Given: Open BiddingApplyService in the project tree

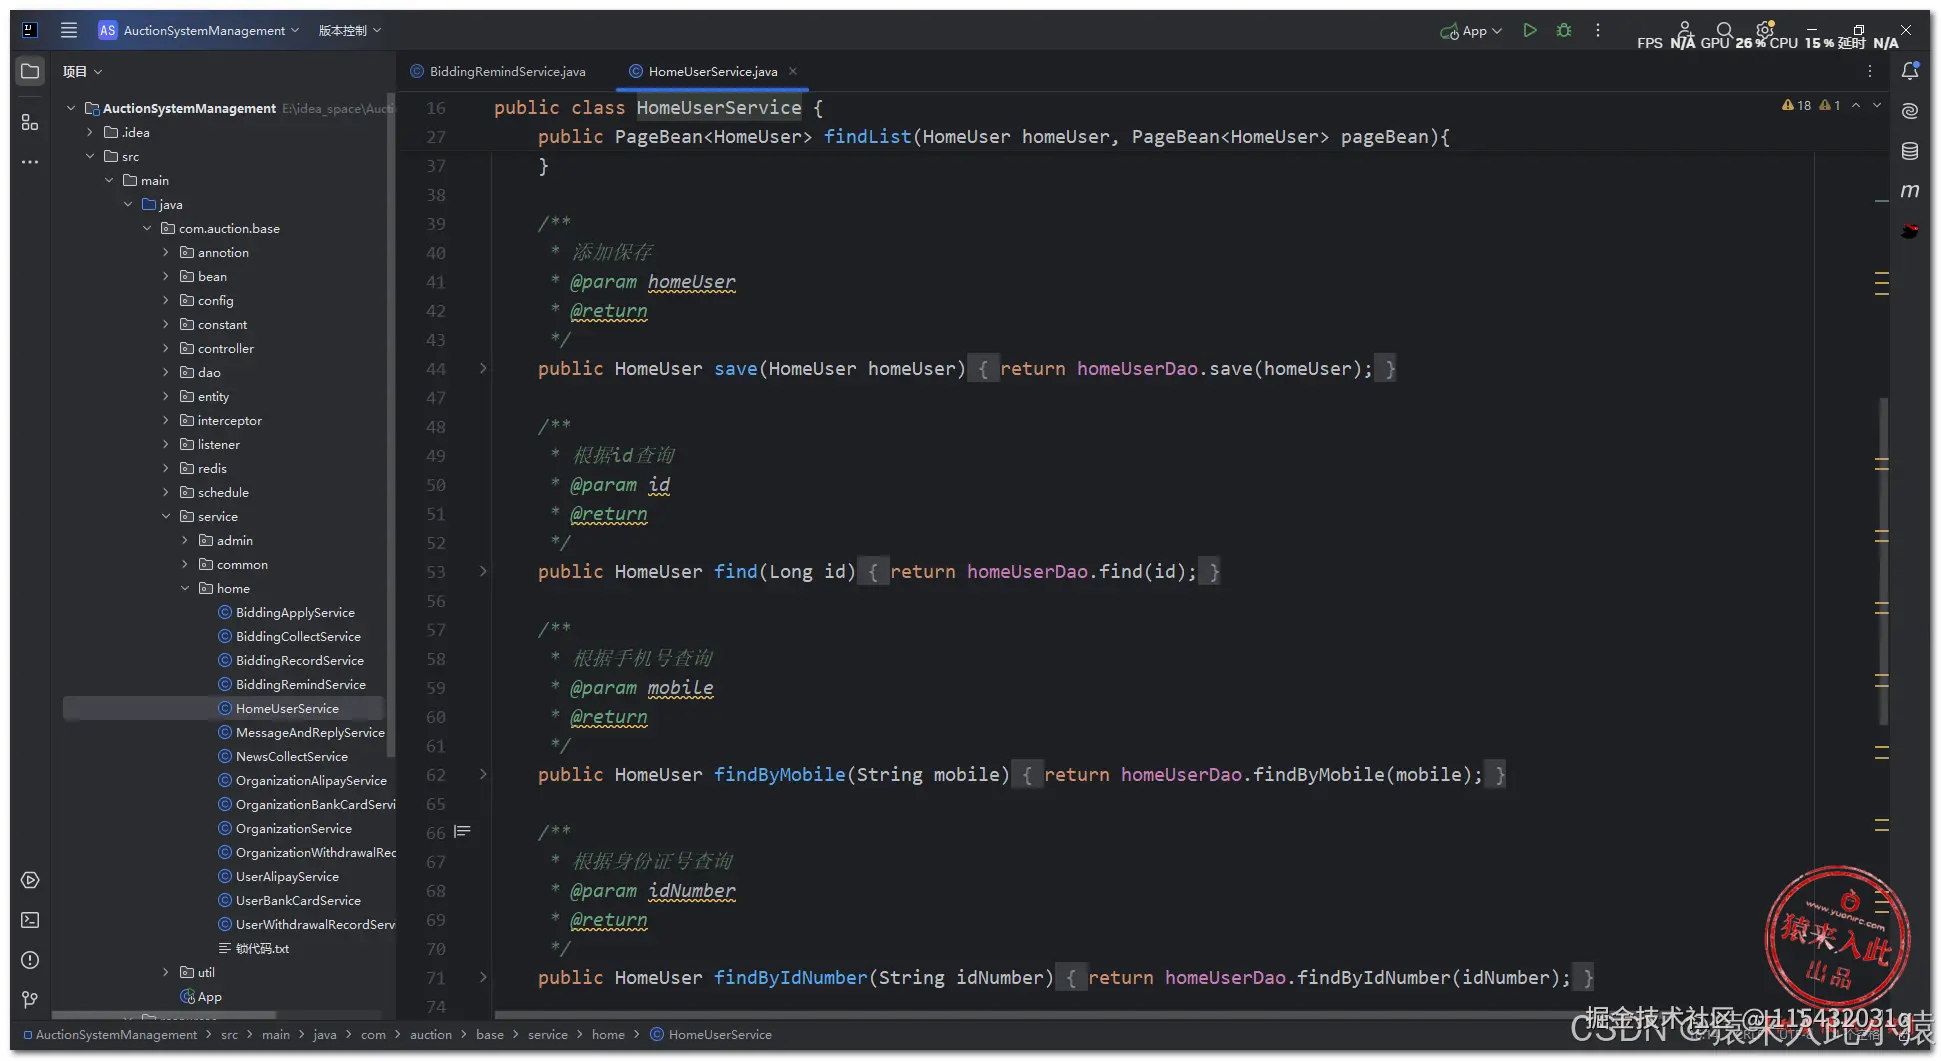Looking at the screenshot, I should (286, 612).
